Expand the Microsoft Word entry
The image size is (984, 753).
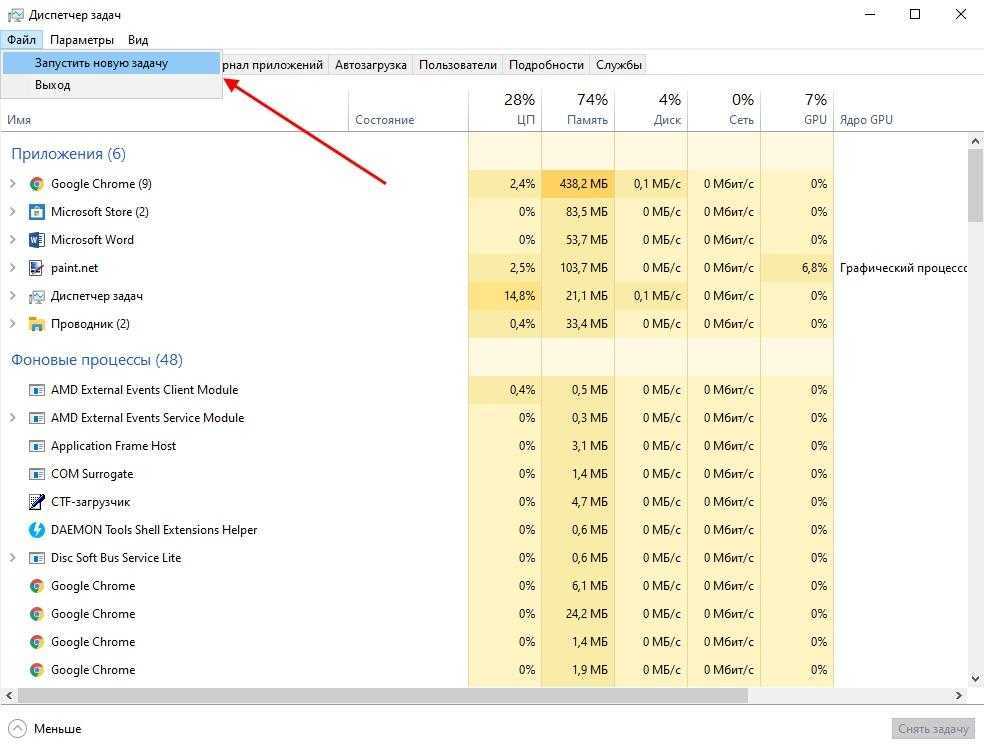point(13,240)
